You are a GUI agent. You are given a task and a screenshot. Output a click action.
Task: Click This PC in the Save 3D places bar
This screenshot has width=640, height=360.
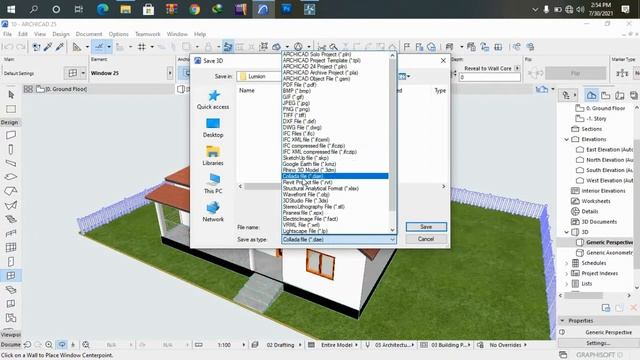coord(213,184)
